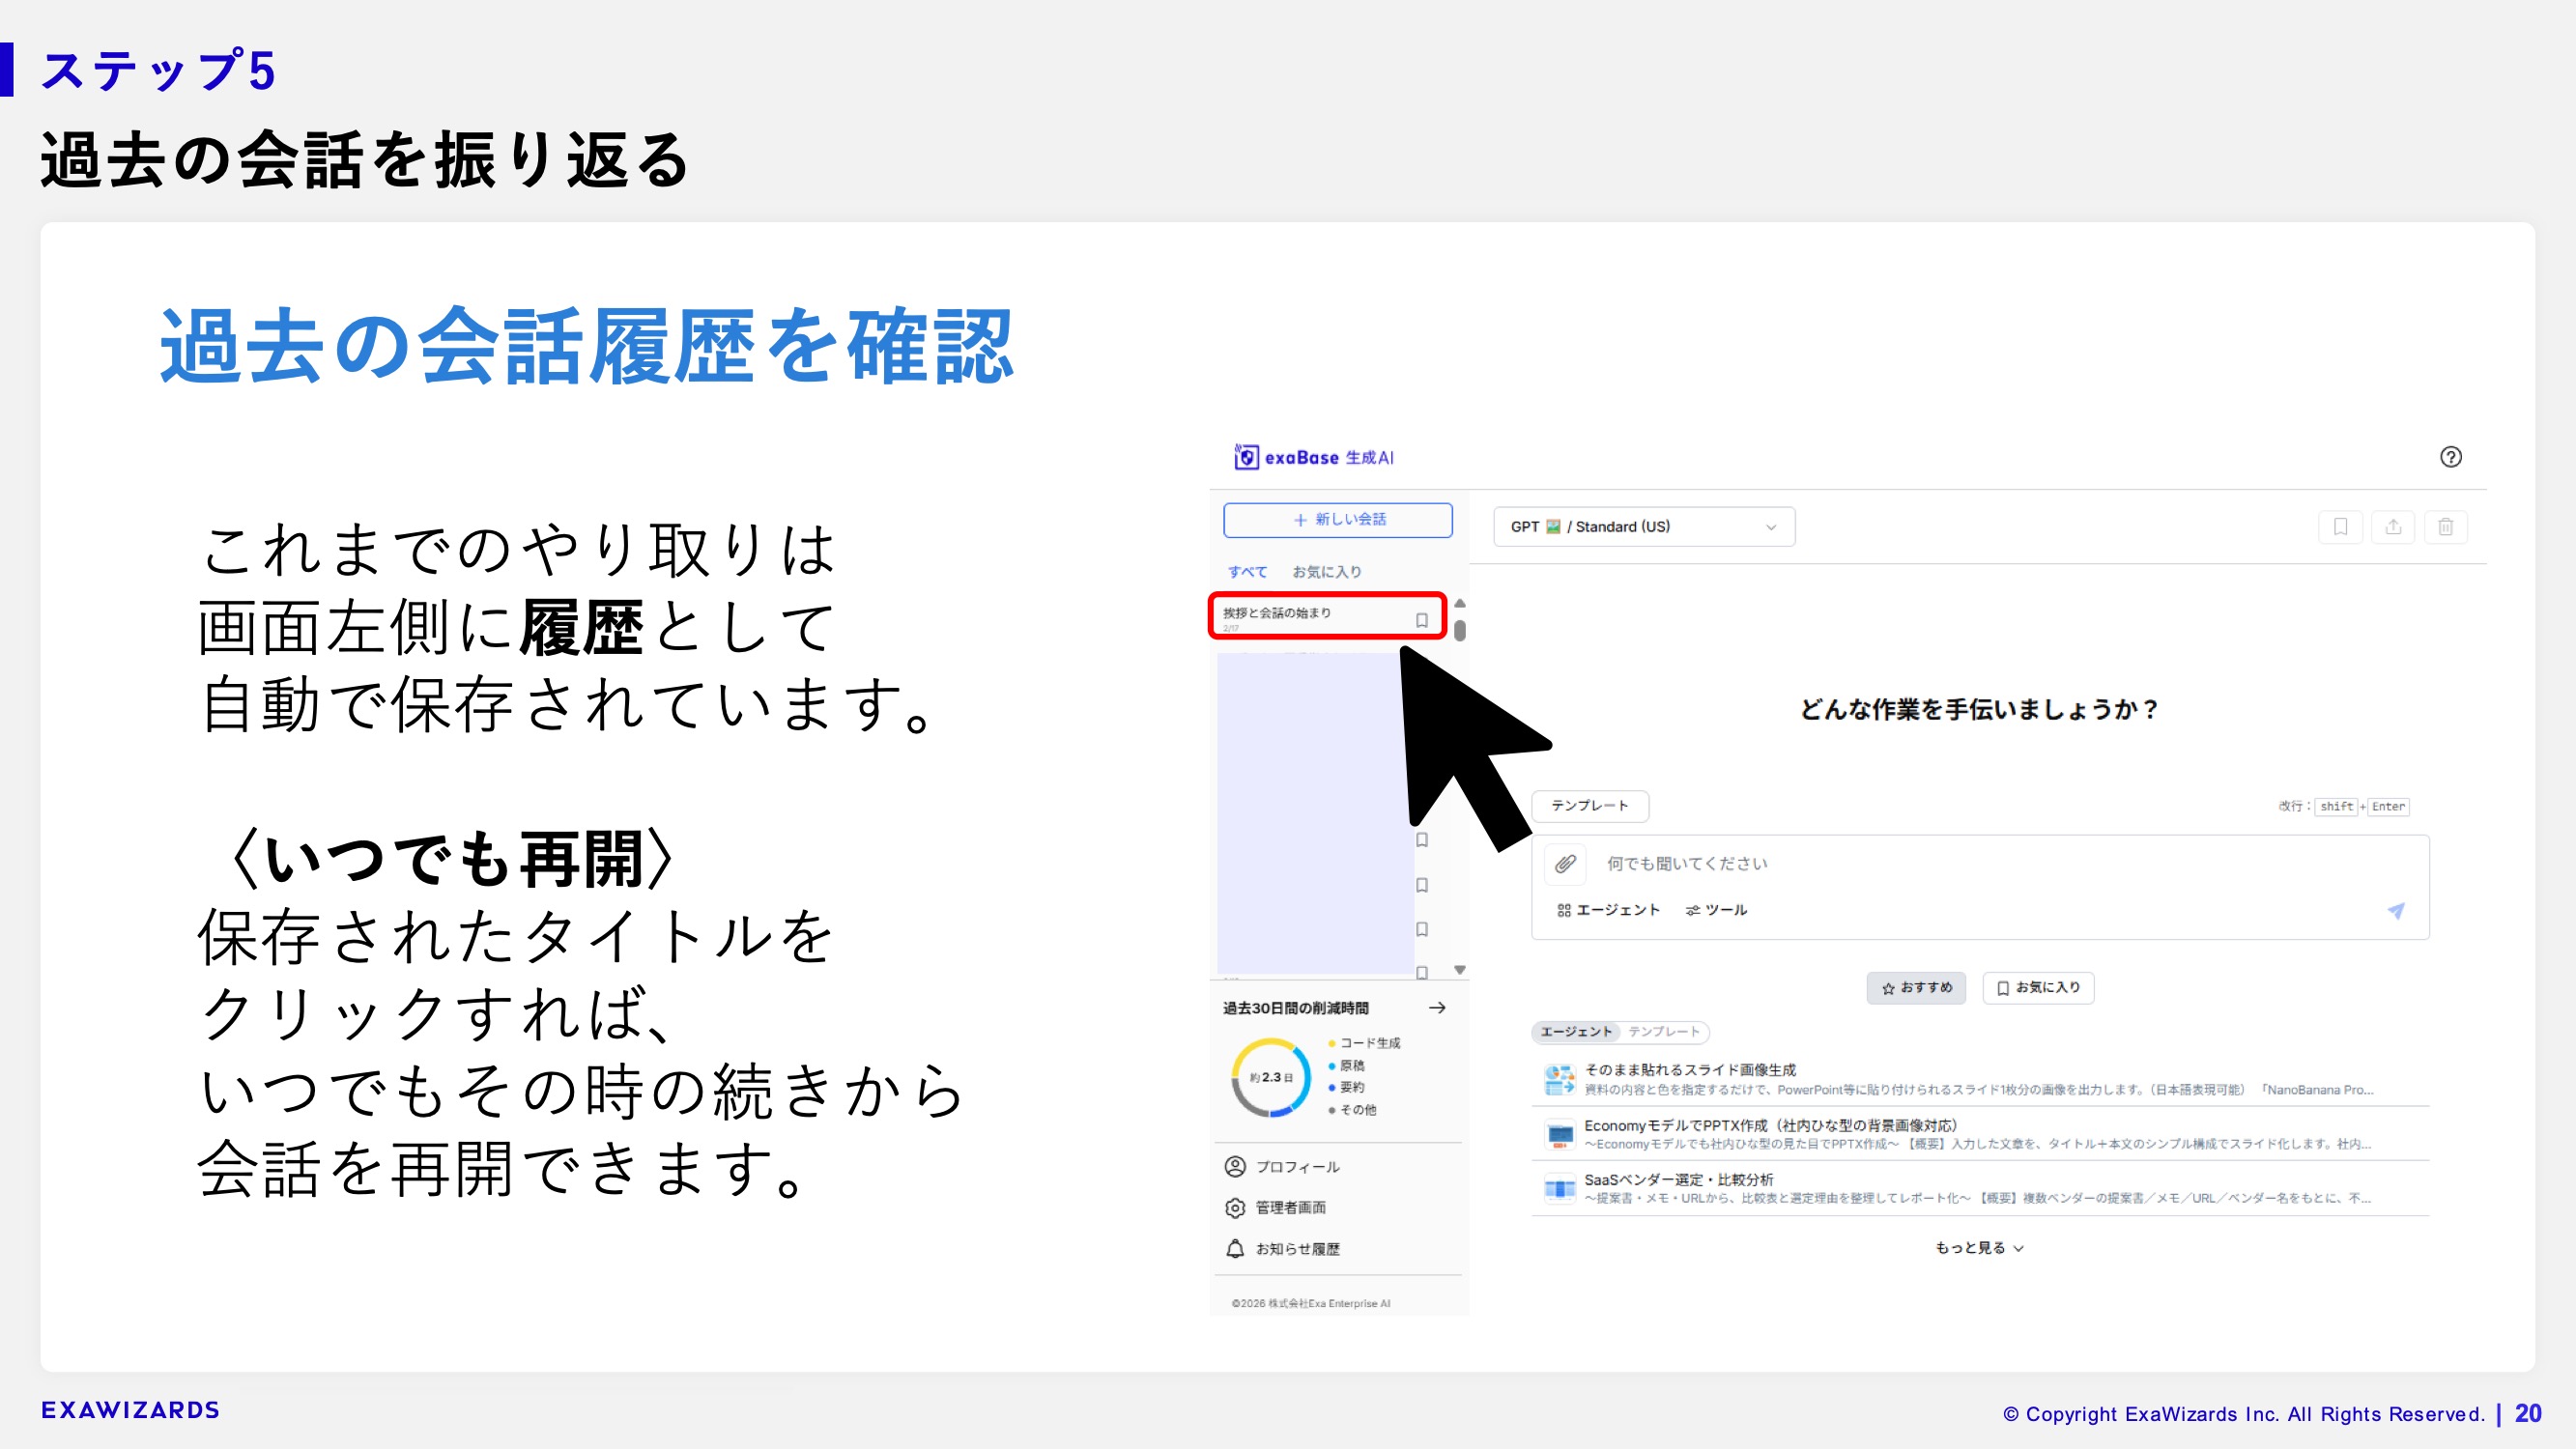Click the shift key hint label
This screenshot has height=1449, width=2576.
click(2337, 807)
